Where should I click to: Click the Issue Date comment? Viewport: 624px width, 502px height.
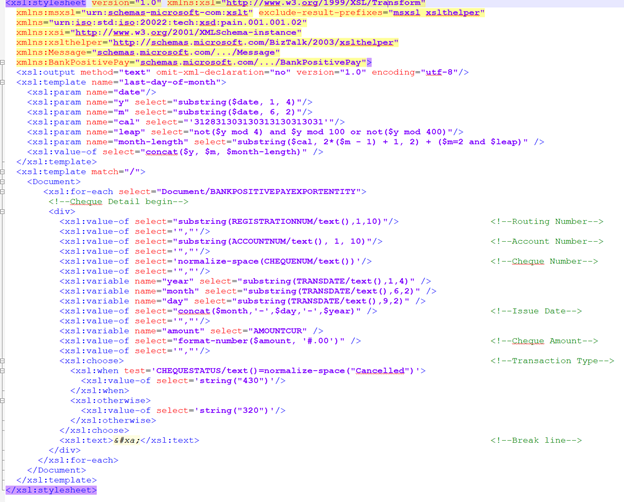(x=536, y=311)
